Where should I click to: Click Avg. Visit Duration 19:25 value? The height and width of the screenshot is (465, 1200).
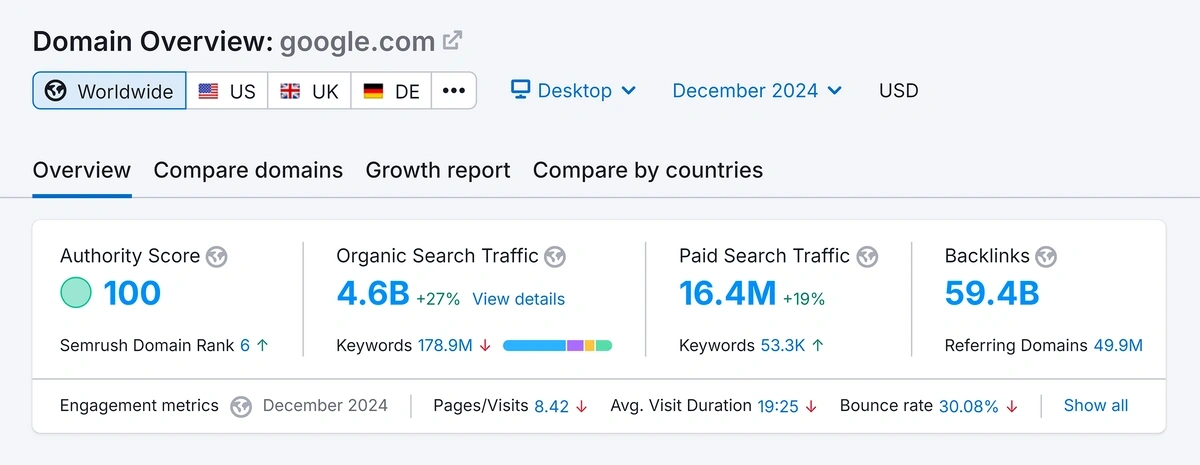[x=778, y=406]
